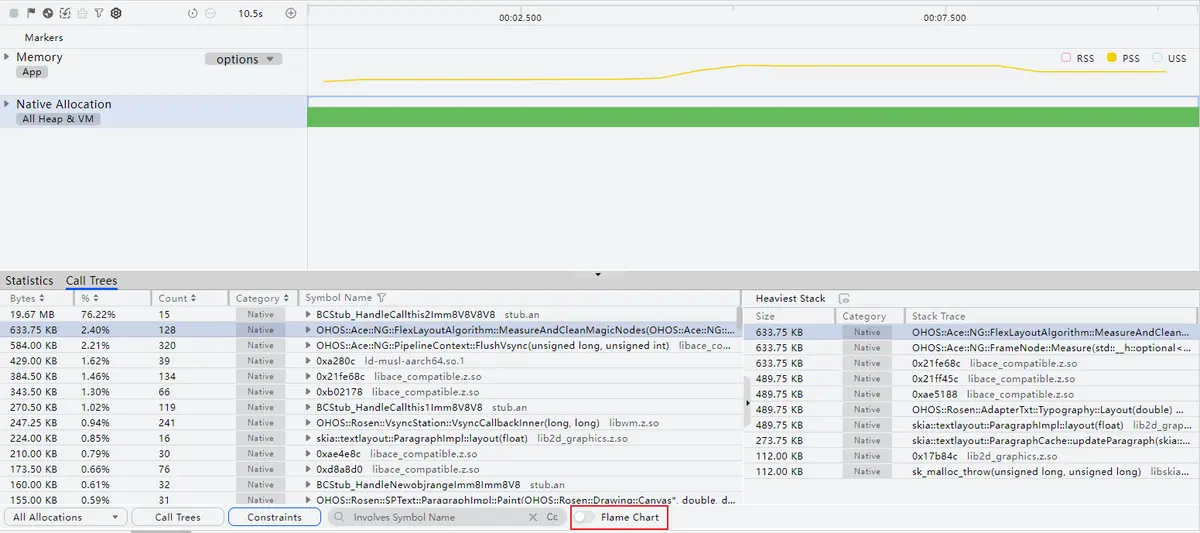Click the circular reset zoom icon
Screen dimensions: 1200x533
click(x=193, y=13)
